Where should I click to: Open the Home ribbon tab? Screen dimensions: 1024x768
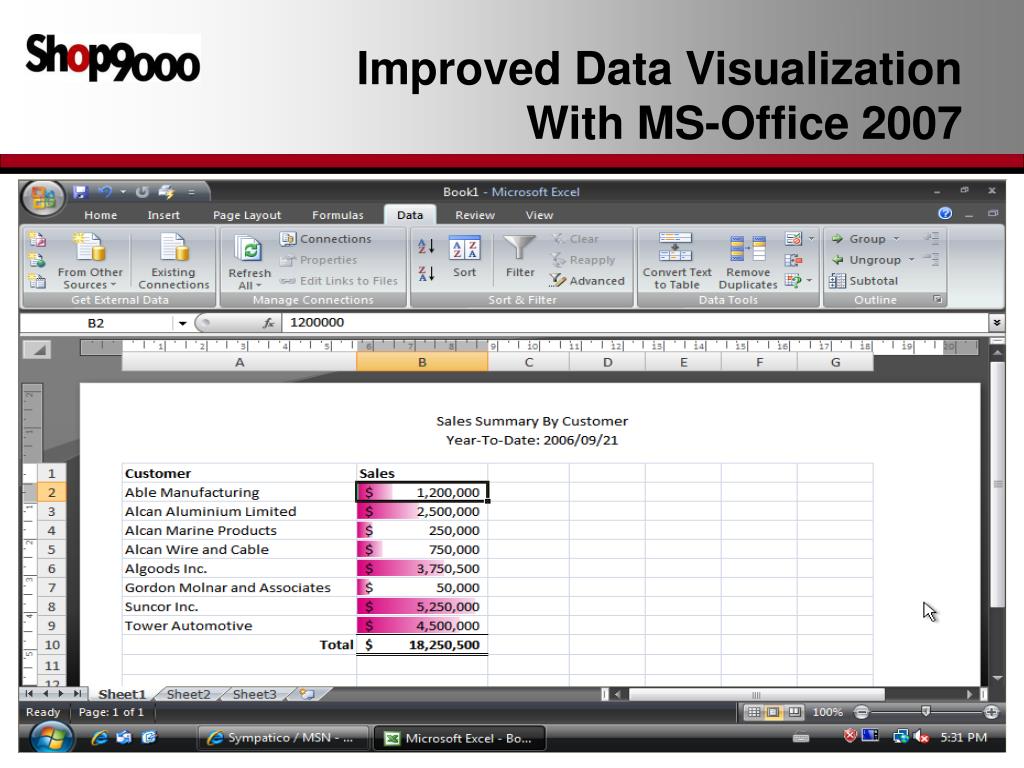[x=101, y=215]
